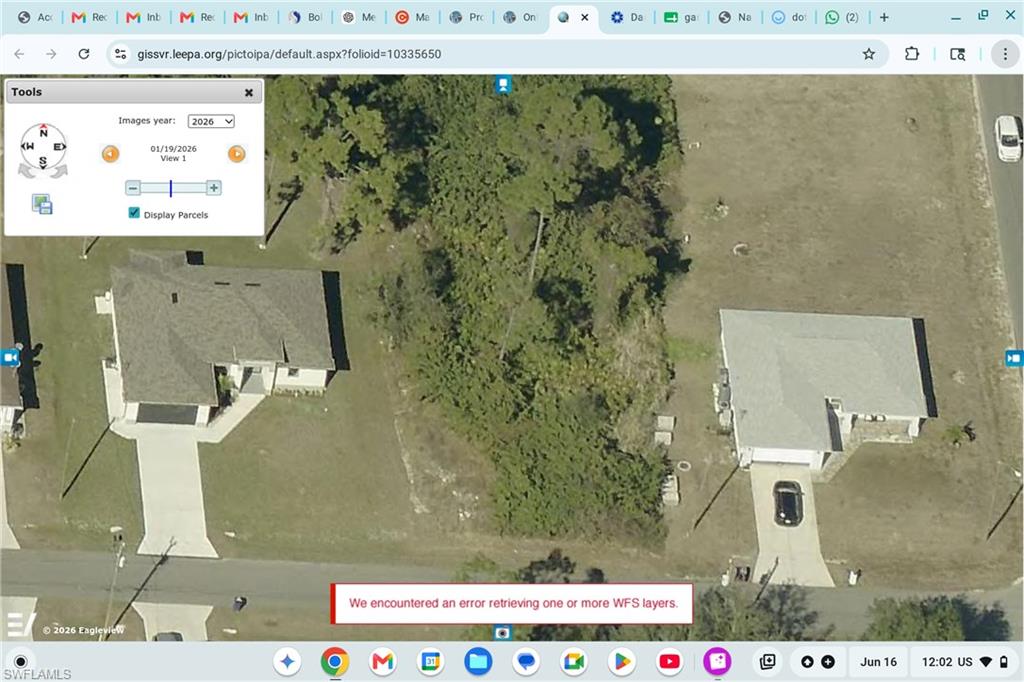
Task: Open Play Store from the shelf
Action: (x=621, y=662)
